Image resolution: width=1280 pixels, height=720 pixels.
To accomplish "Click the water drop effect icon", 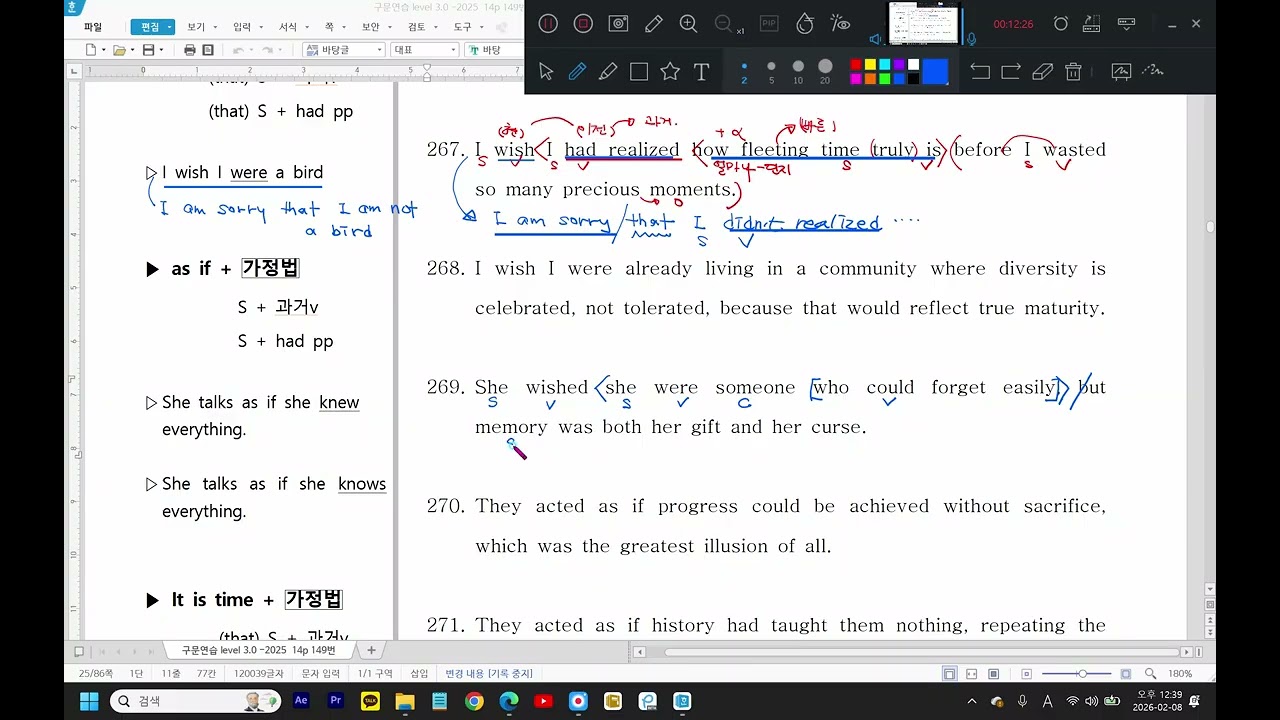I will point(804,23).
